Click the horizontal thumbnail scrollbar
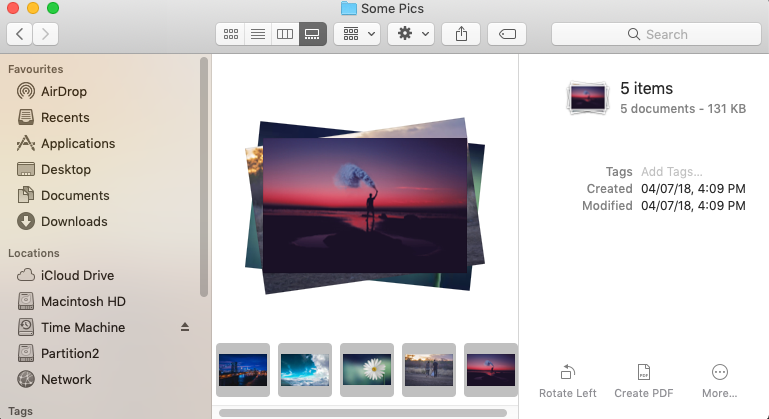Screen dimensions: 769x419 363,413
